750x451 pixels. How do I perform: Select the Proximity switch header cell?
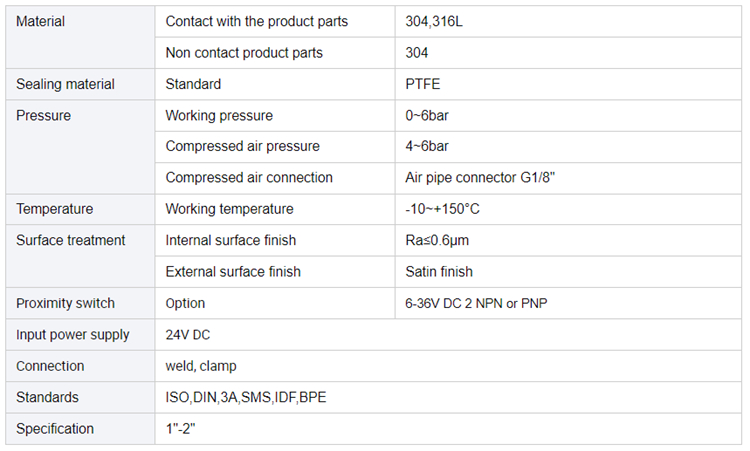pyautogui.click(x=80, y=303)
